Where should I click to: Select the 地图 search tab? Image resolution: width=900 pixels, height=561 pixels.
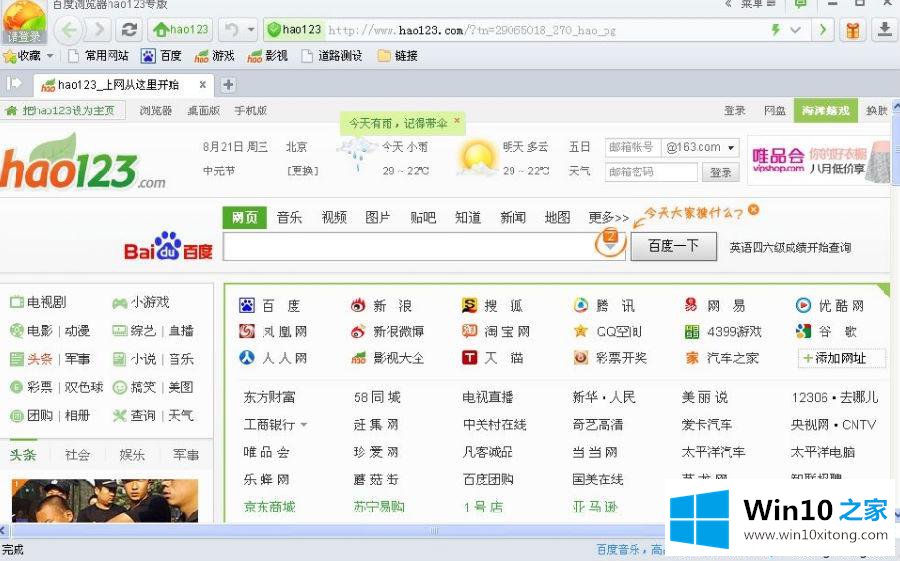click(557, 218)
